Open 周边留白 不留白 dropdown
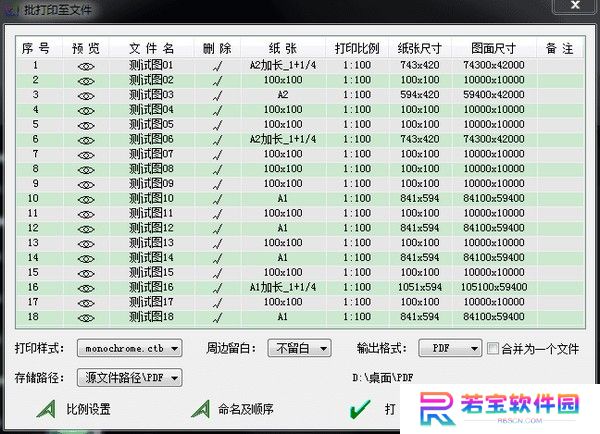The image size is (600, 434). point(299,348)
